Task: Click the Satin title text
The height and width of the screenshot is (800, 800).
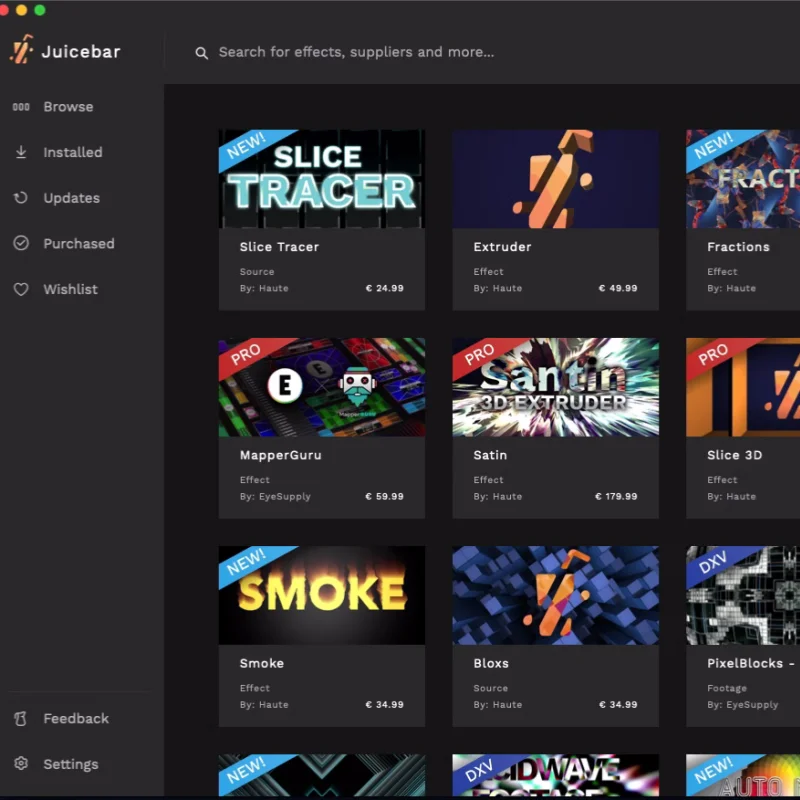Action: (490, 455)
